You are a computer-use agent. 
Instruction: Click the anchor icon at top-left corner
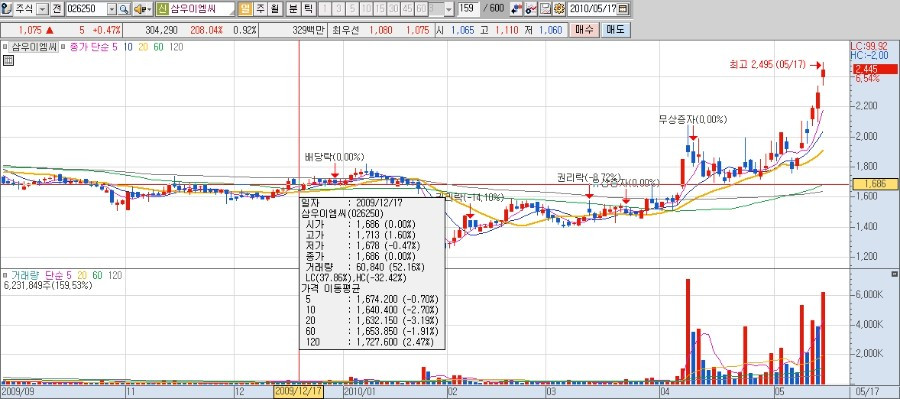click(x=5, y=9)
